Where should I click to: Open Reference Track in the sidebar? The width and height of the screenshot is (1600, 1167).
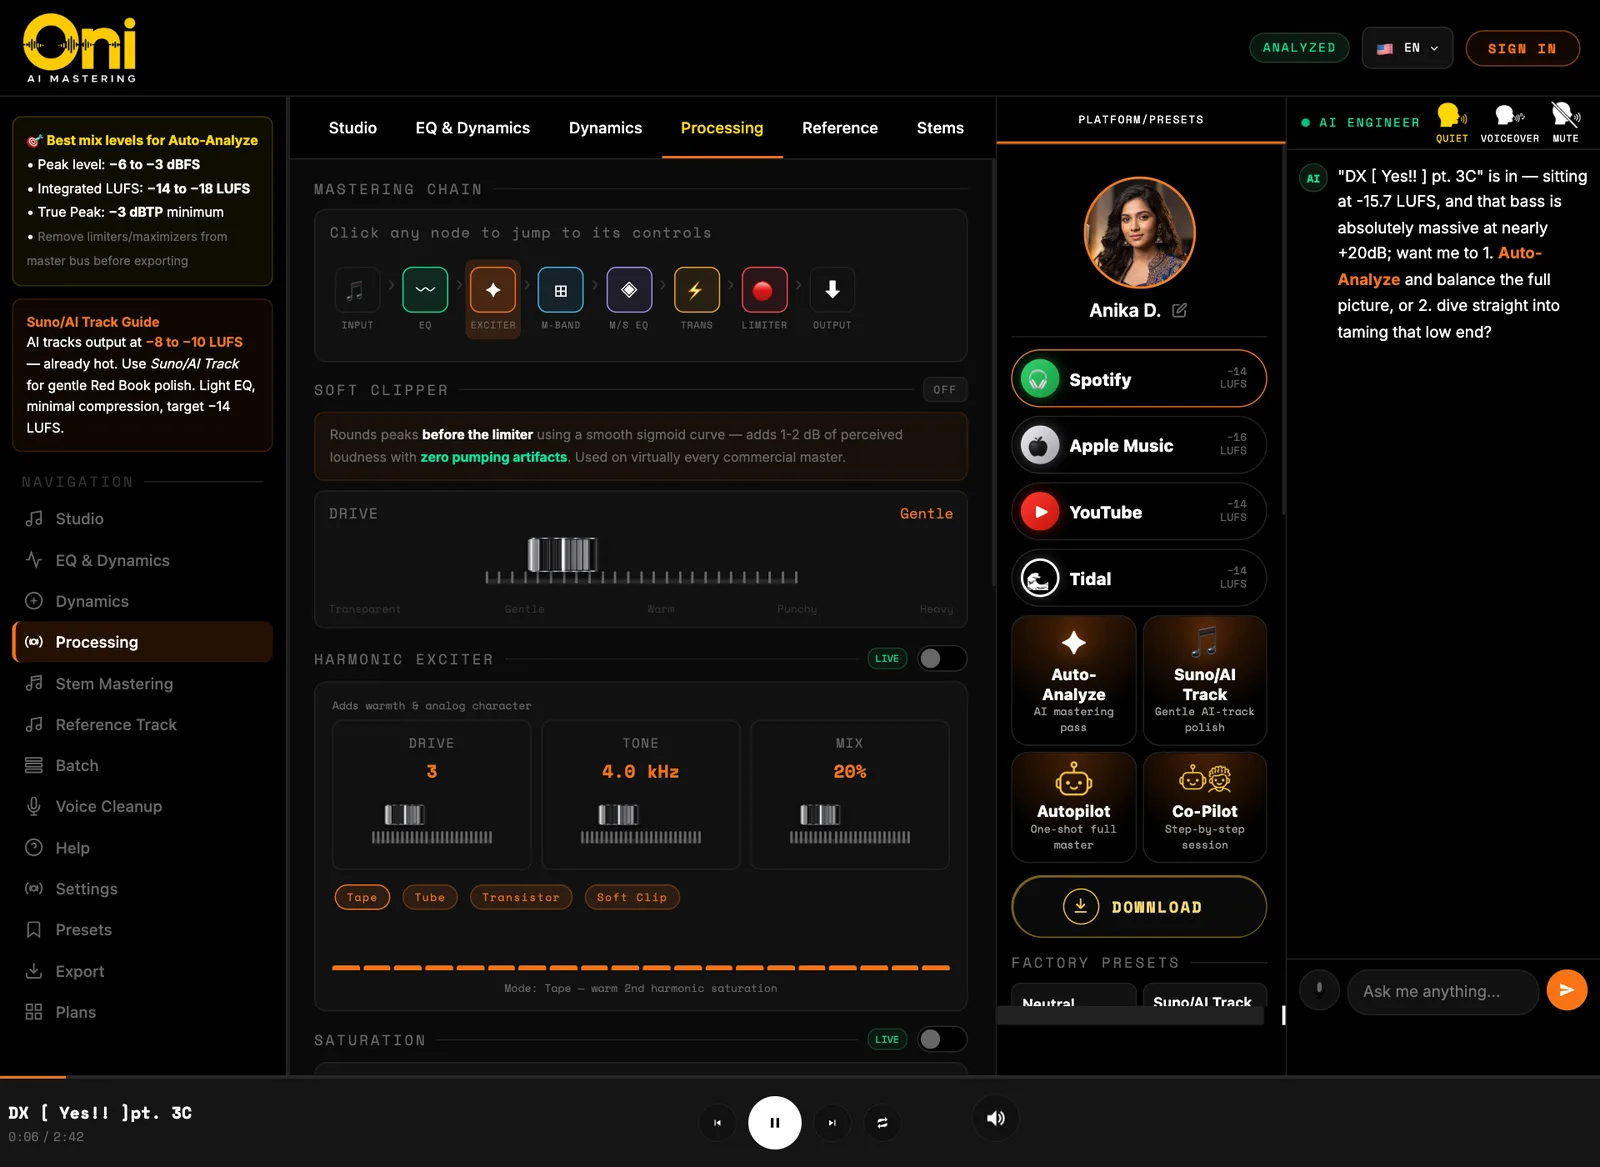142,724
